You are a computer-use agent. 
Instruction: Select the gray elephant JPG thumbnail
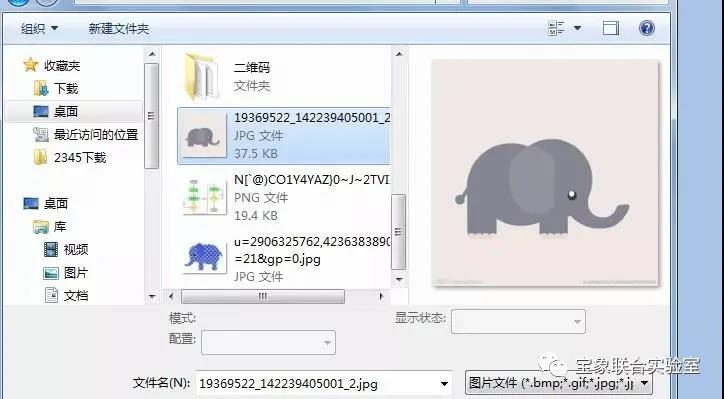202,136
